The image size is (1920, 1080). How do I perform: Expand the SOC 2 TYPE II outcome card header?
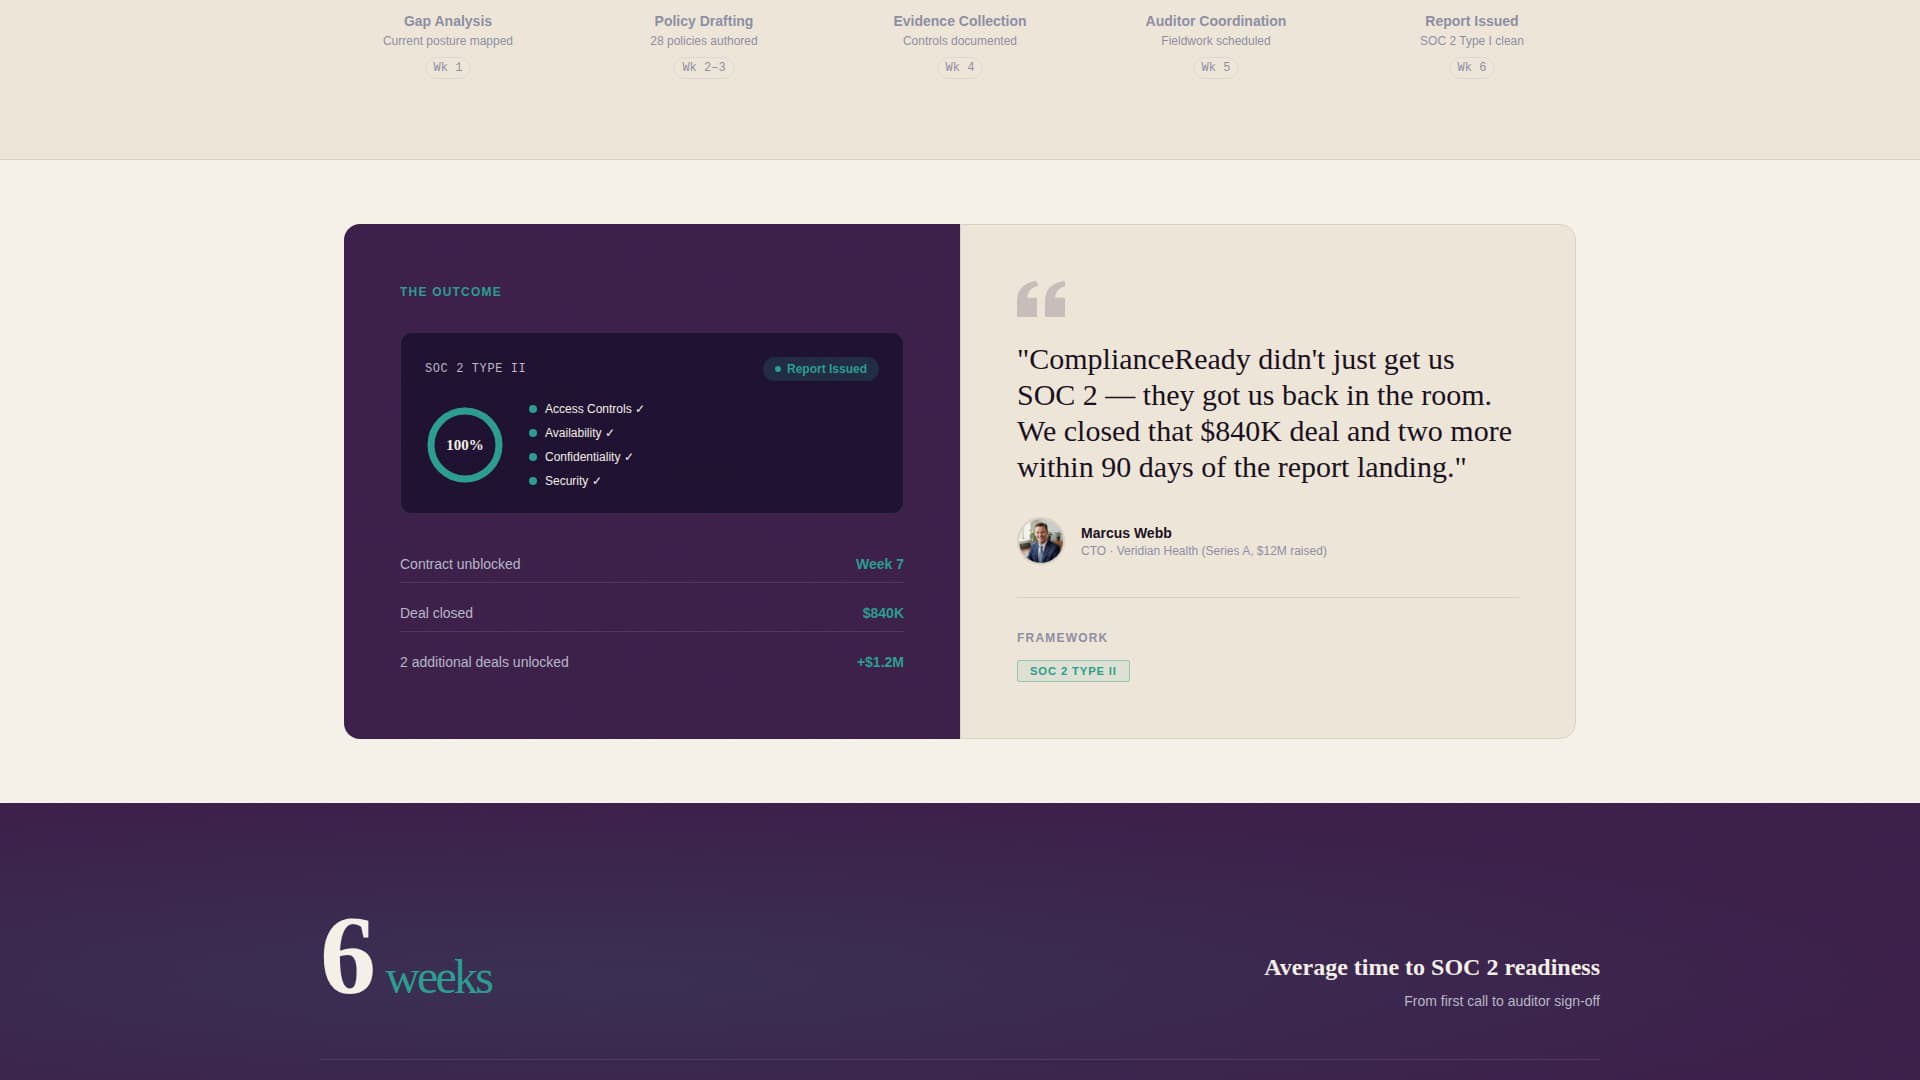[474, 368]
